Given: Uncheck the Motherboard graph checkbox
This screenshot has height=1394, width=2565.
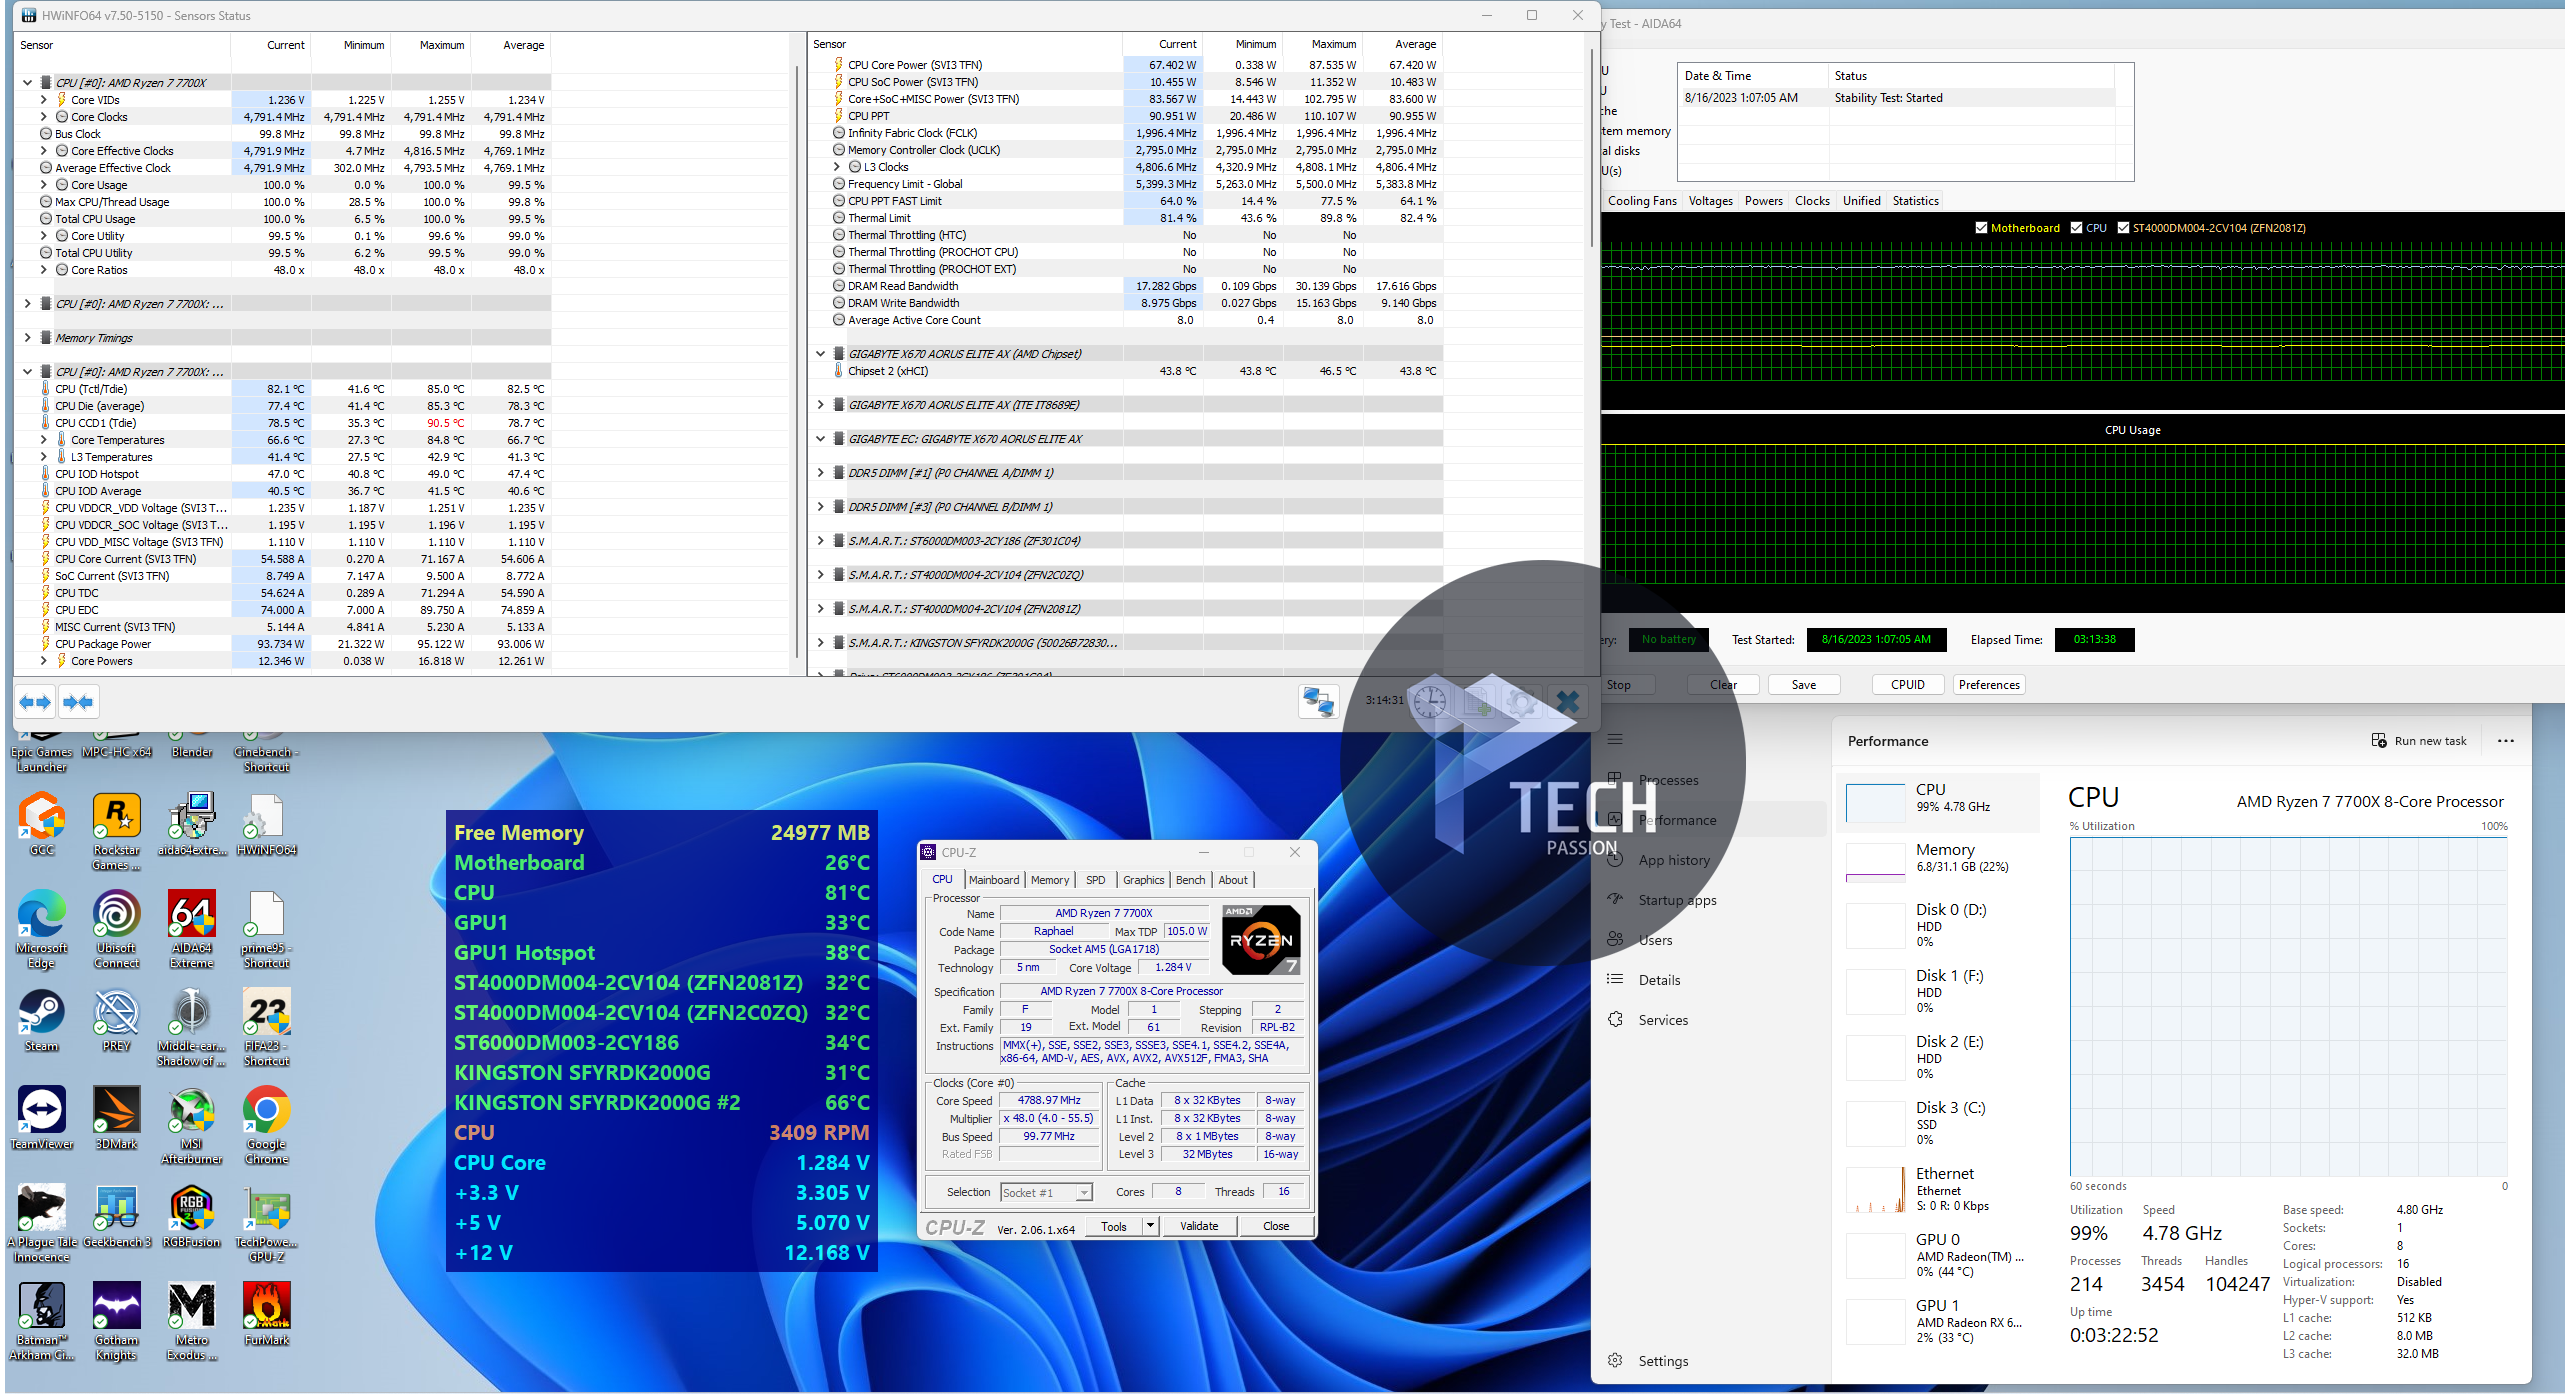Looking at the screenshot, I should [1981, 228].
